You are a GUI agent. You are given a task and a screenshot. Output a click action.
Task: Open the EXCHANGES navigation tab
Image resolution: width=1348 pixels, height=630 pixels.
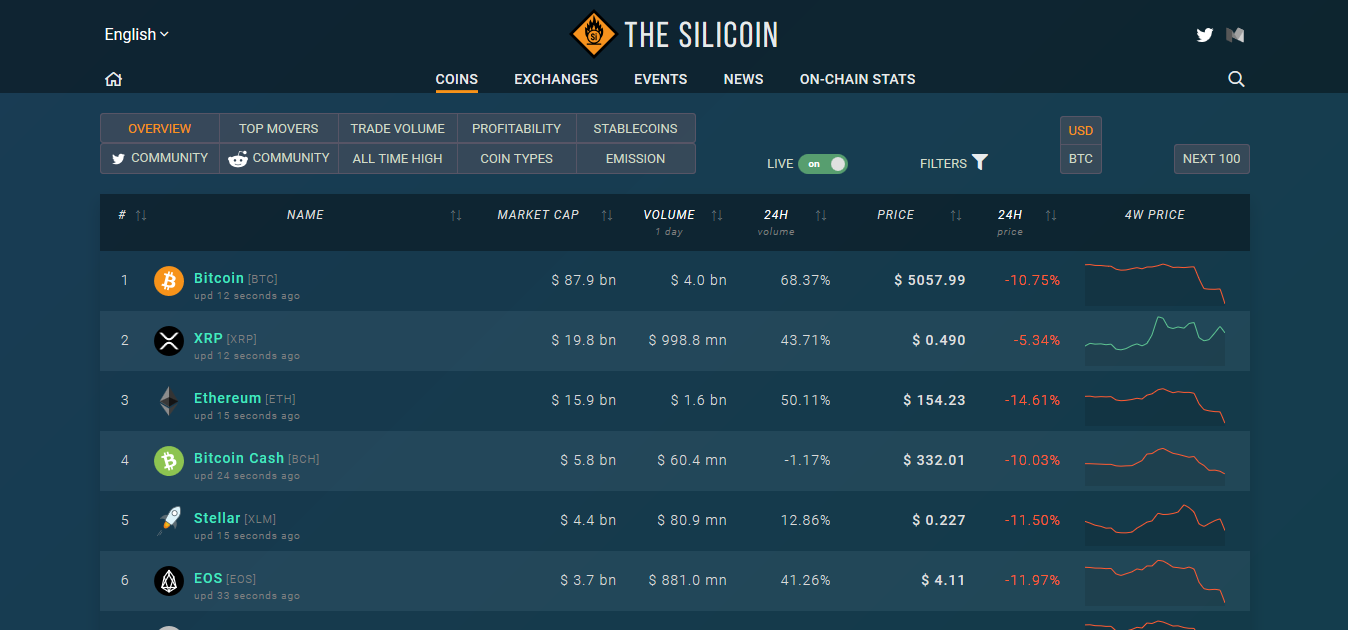coord(556,79)
